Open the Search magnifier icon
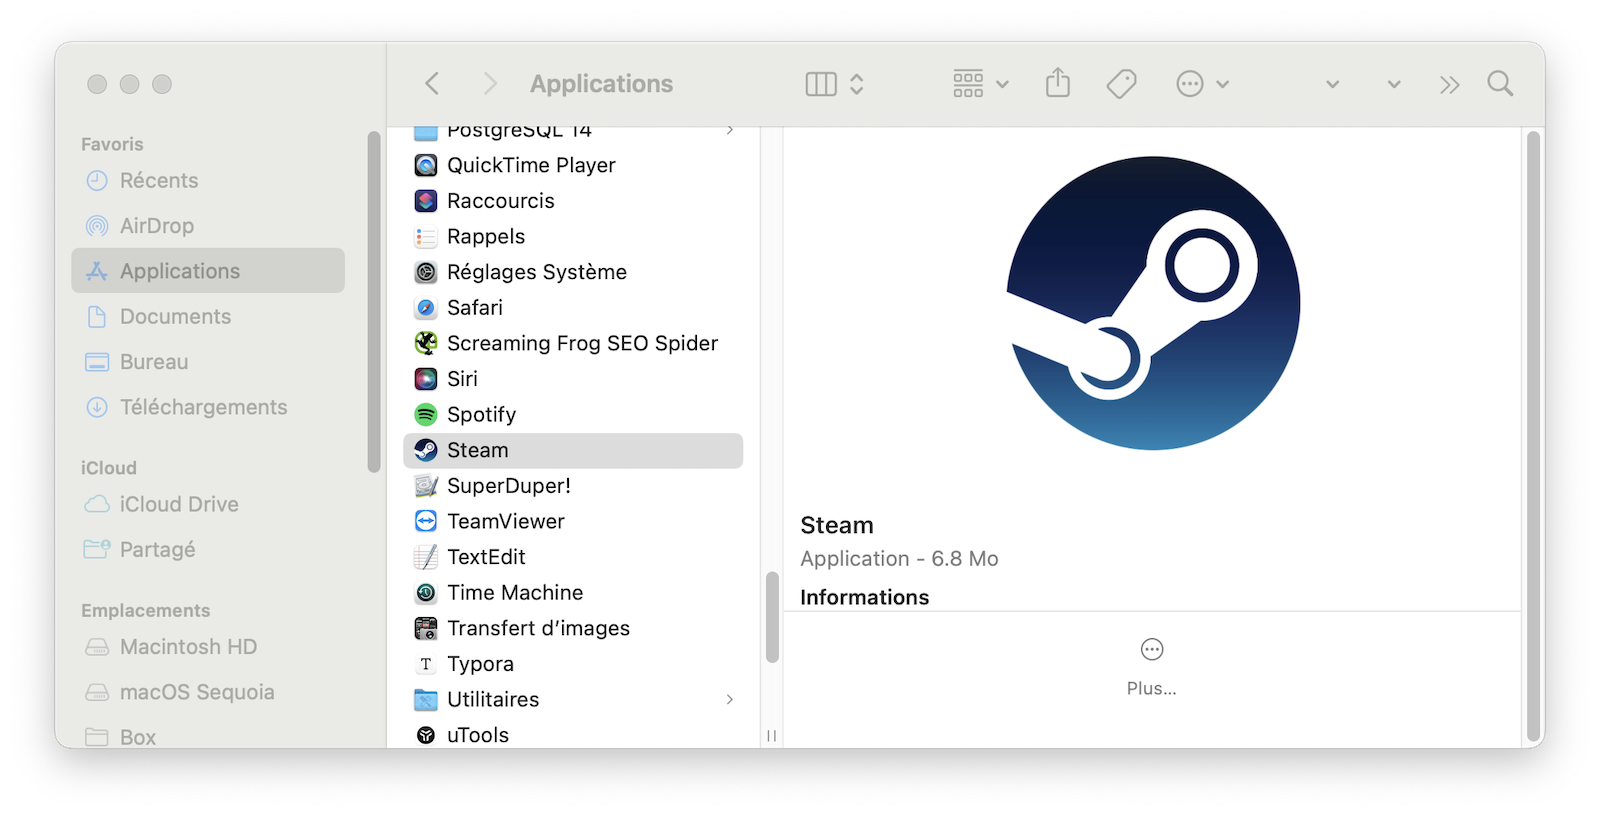The width and height of the screenshot is (1600, 816). tap(1500, 84)
